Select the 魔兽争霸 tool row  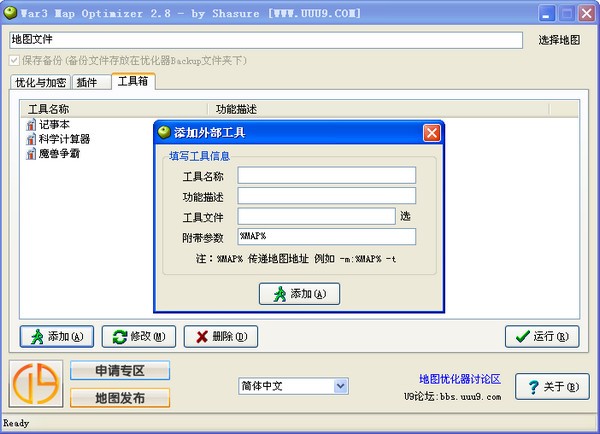click(53, 154)
